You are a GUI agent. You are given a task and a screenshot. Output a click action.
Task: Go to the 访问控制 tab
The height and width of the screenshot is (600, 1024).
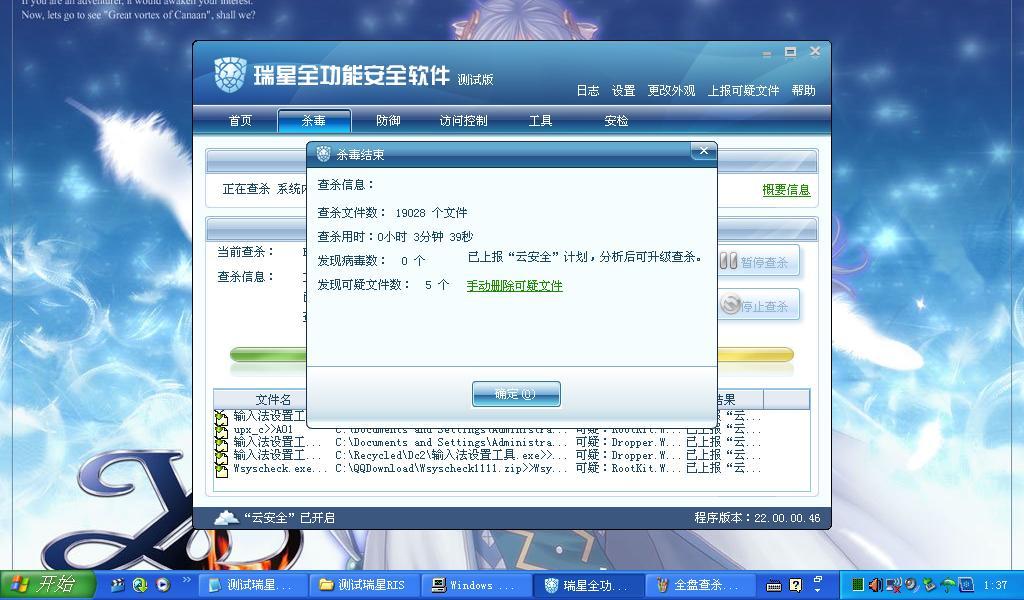click(x=464, y=121)
